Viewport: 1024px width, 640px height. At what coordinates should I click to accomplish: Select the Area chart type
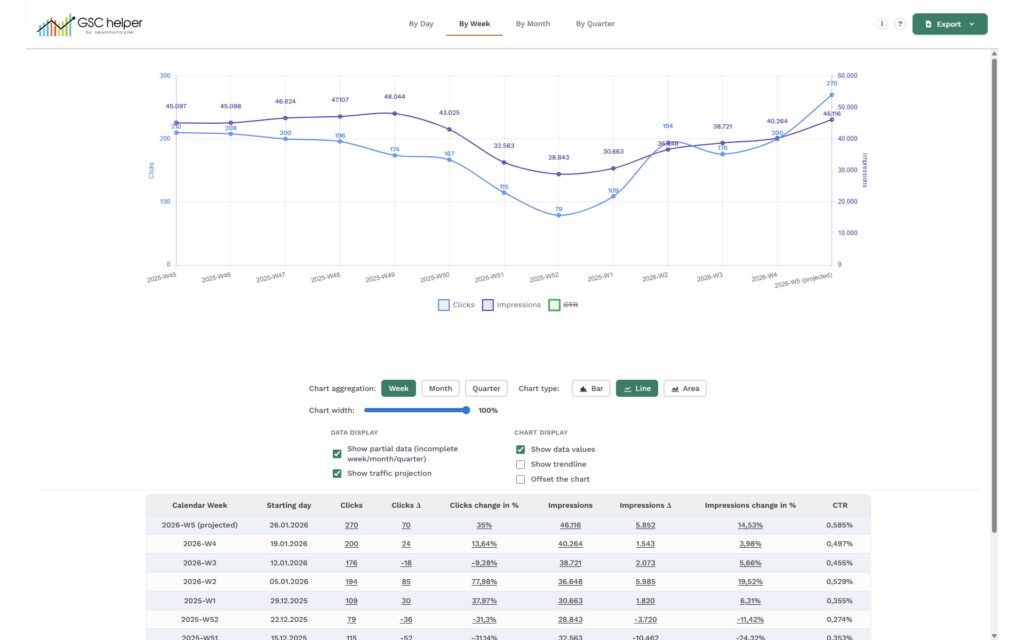pos(685,388)
